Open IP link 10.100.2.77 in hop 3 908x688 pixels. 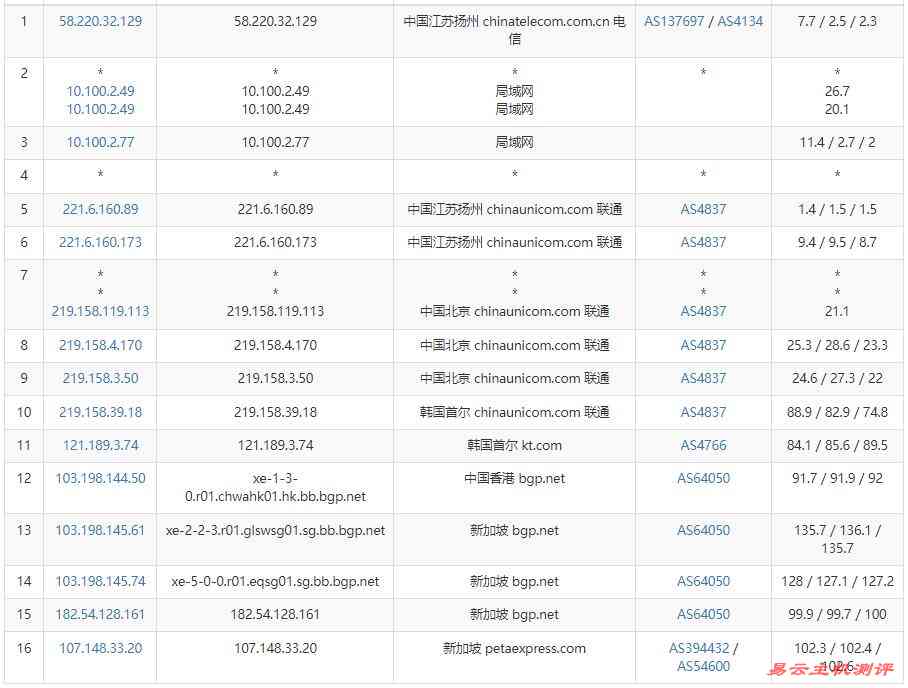click(100, 142)
